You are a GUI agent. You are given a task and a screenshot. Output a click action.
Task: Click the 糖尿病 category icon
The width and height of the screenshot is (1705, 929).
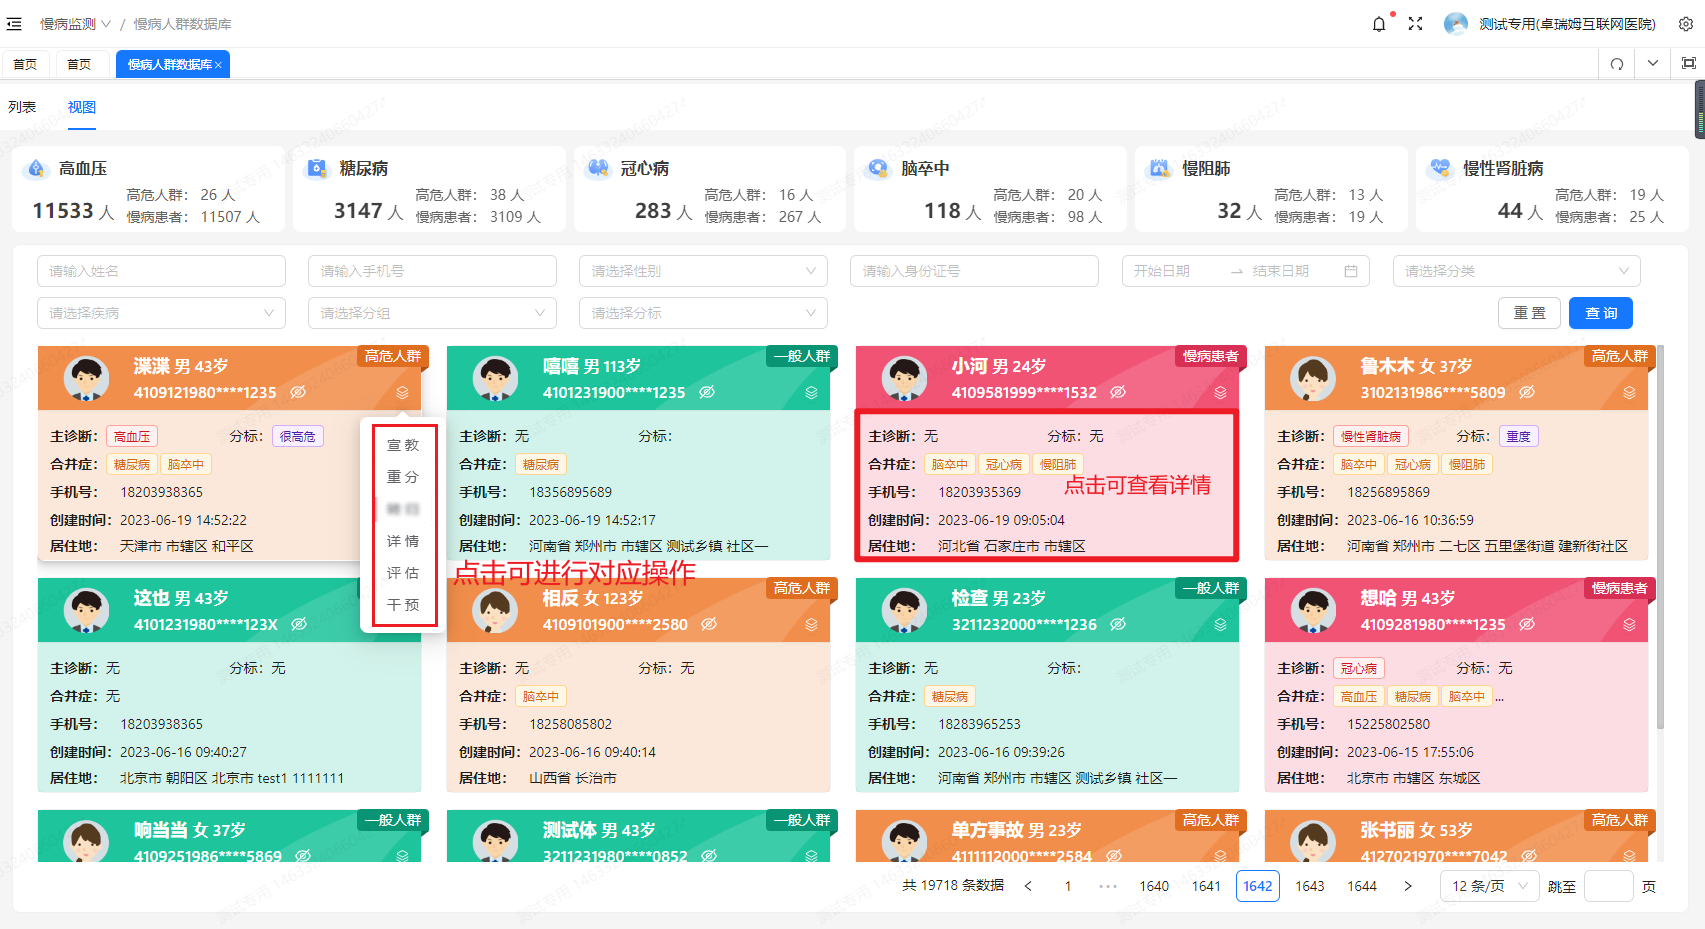(x=317, y=168)
